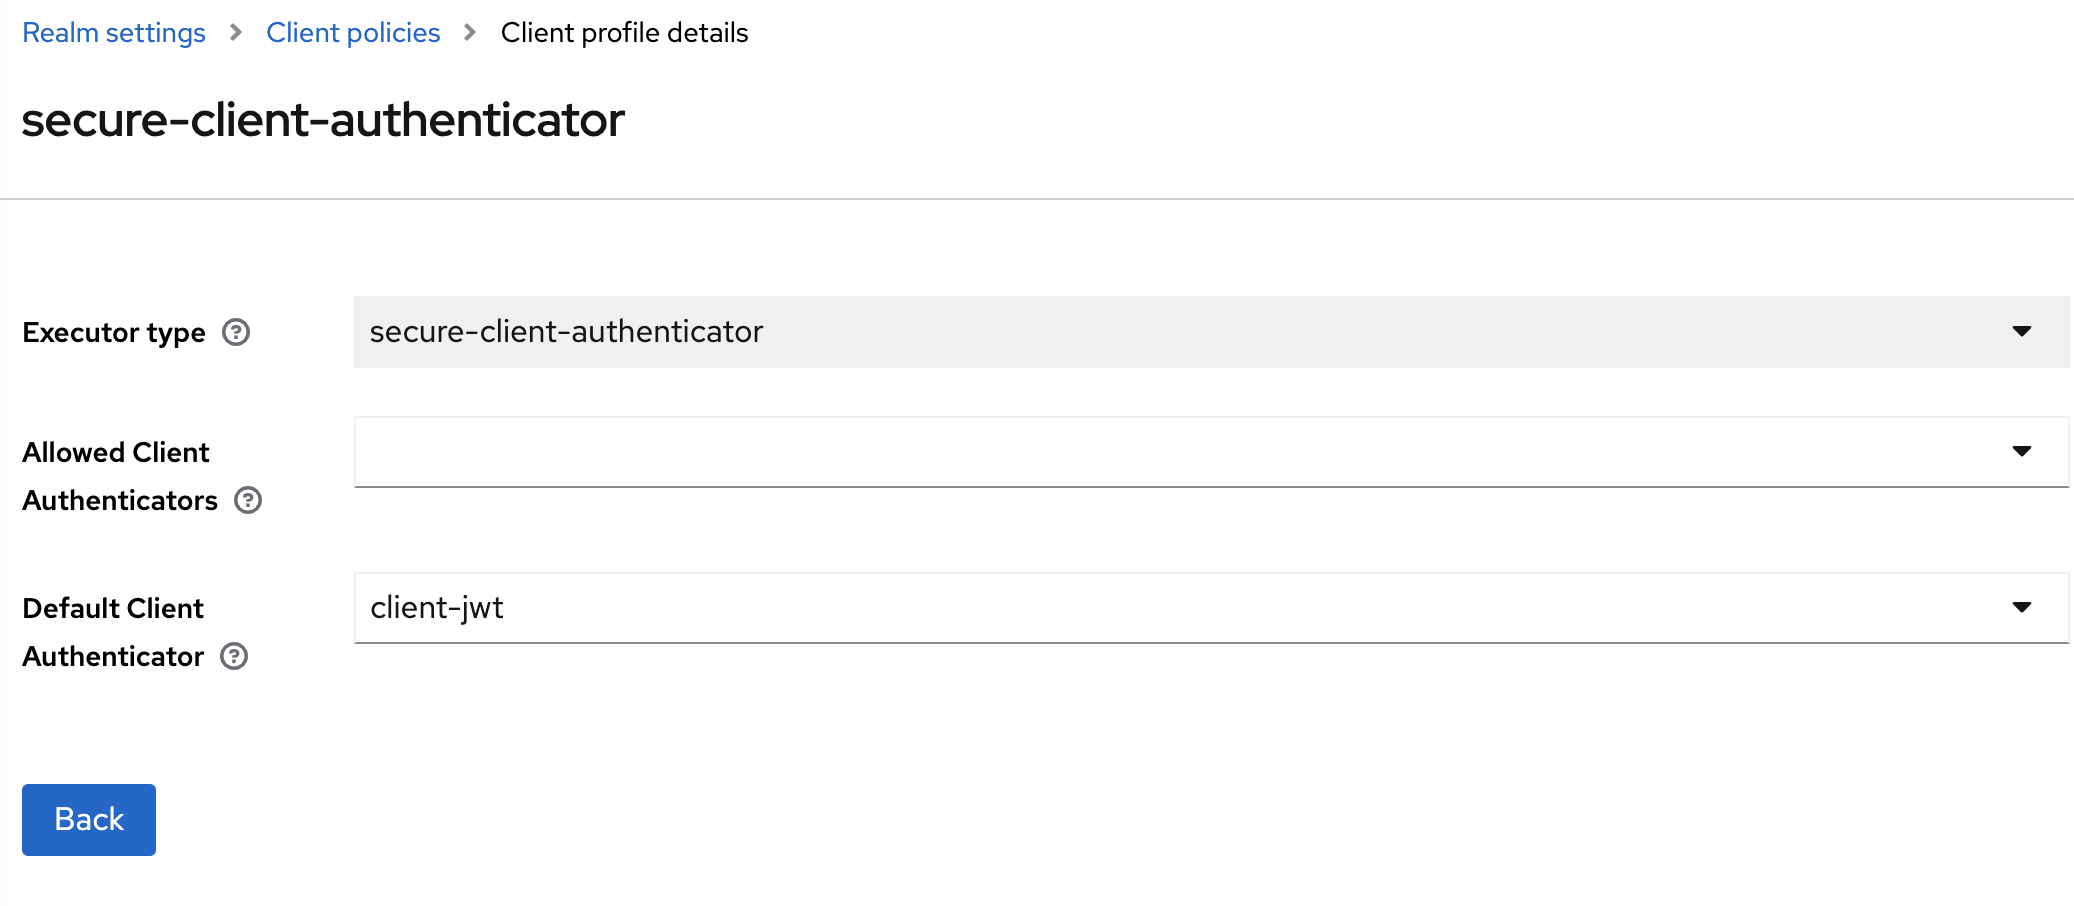
Task: Click the Executor type label
Action: (114, 332)
